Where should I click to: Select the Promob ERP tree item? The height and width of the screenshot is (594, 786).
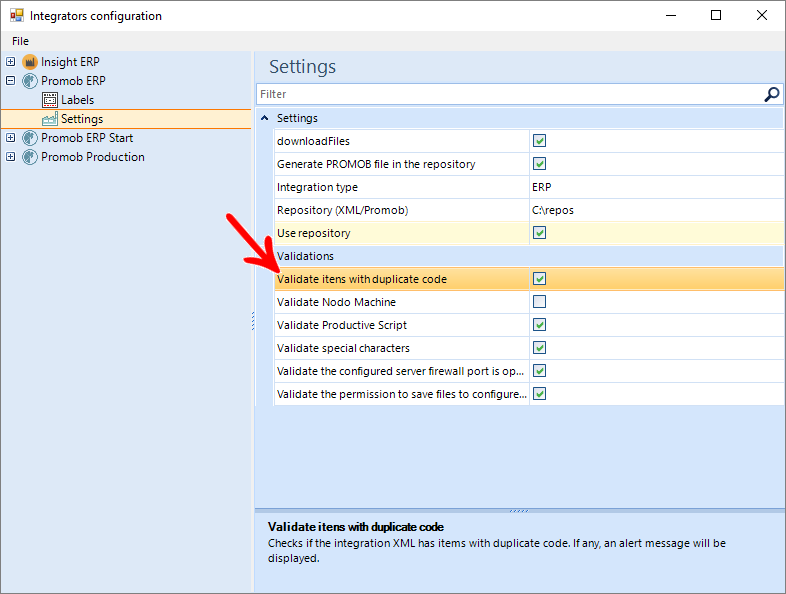[73, 81]
